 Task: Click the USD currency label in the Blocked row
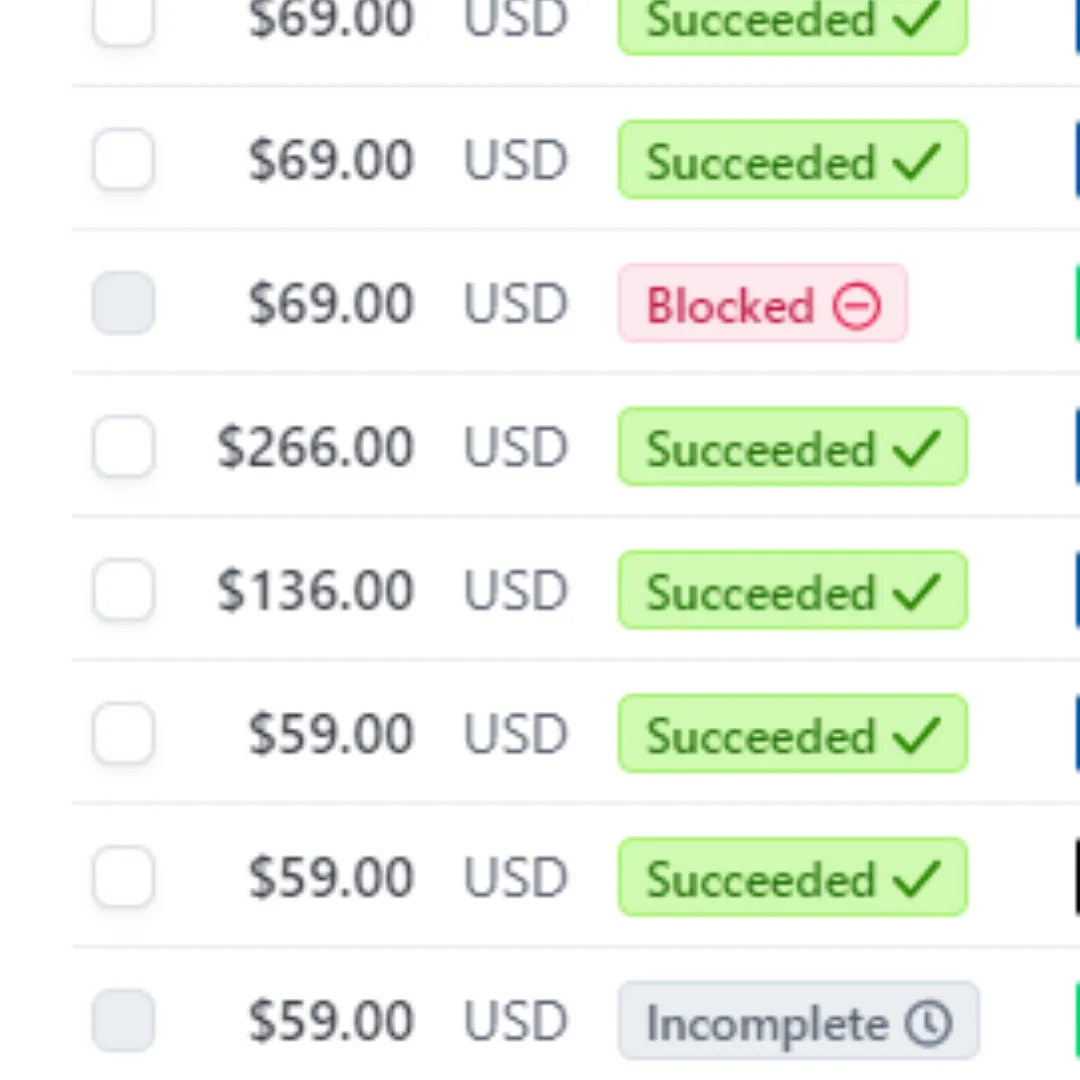pyautogui.click(x=516, y=304)
